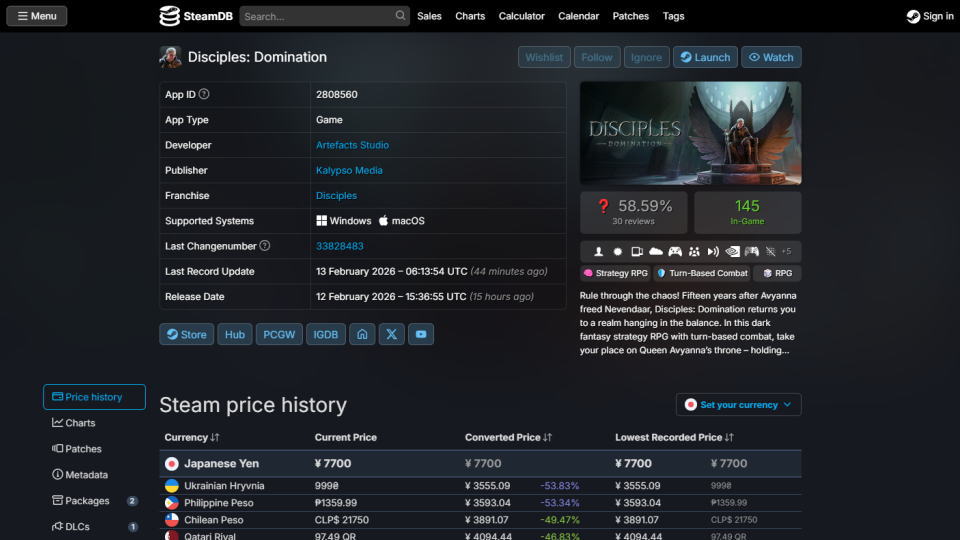
Task: Open the X (Twitter) link button
Action: 391,334
